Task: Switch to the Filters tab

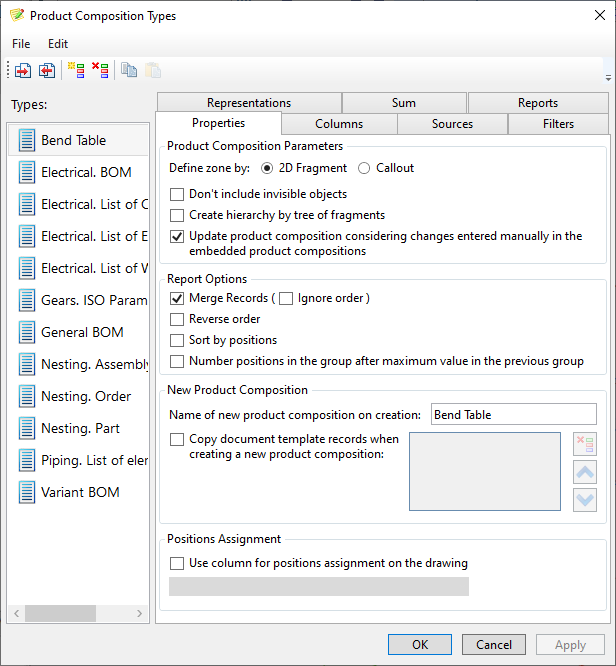Action: click(558, 124)
